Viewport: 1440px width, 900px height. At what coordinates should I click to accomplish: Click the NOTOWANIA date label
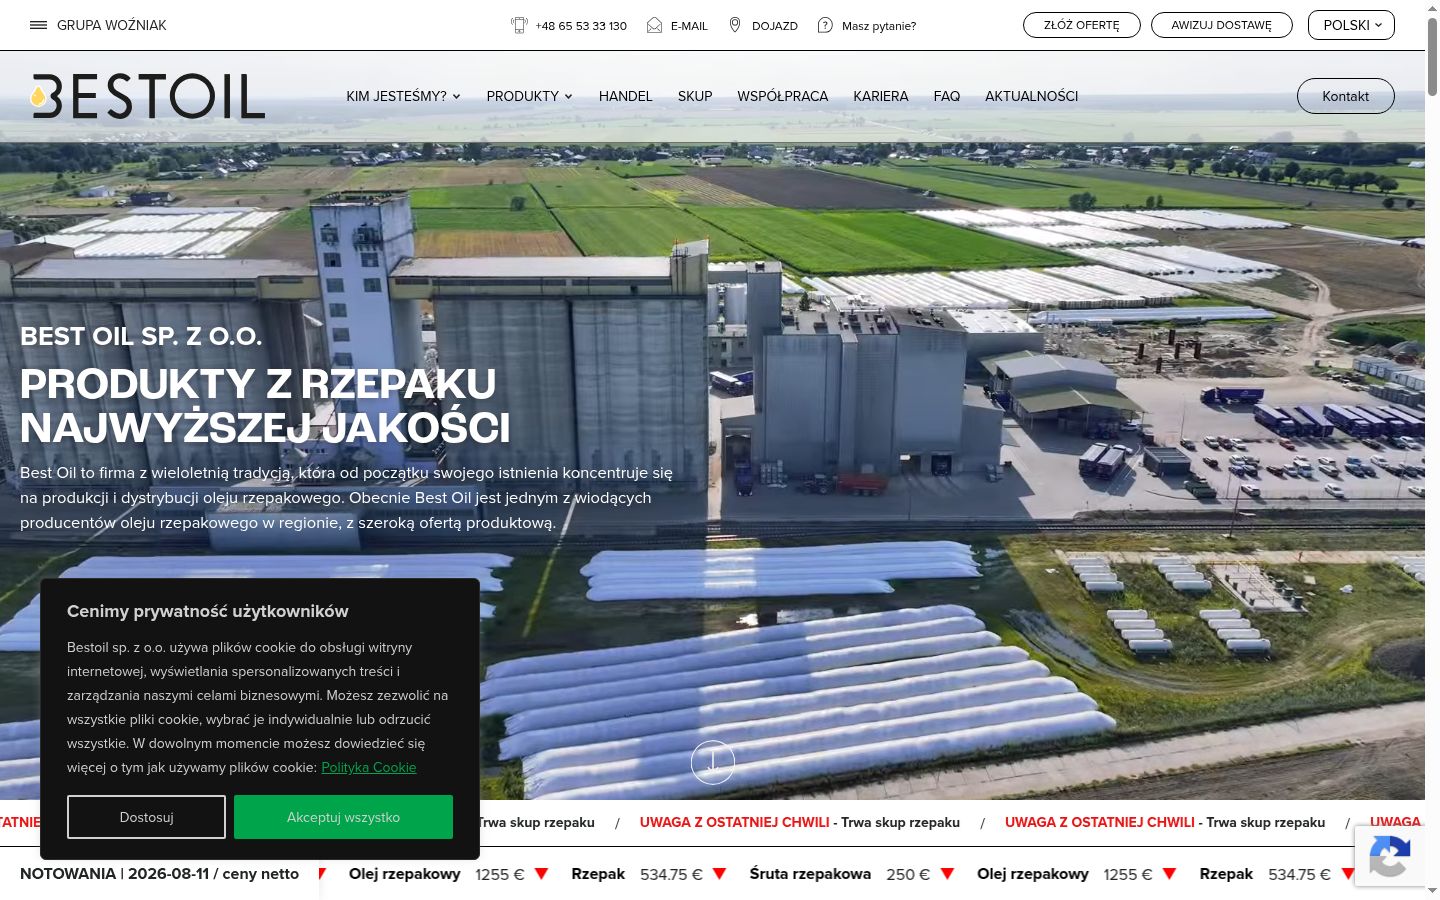click(159, 874)
